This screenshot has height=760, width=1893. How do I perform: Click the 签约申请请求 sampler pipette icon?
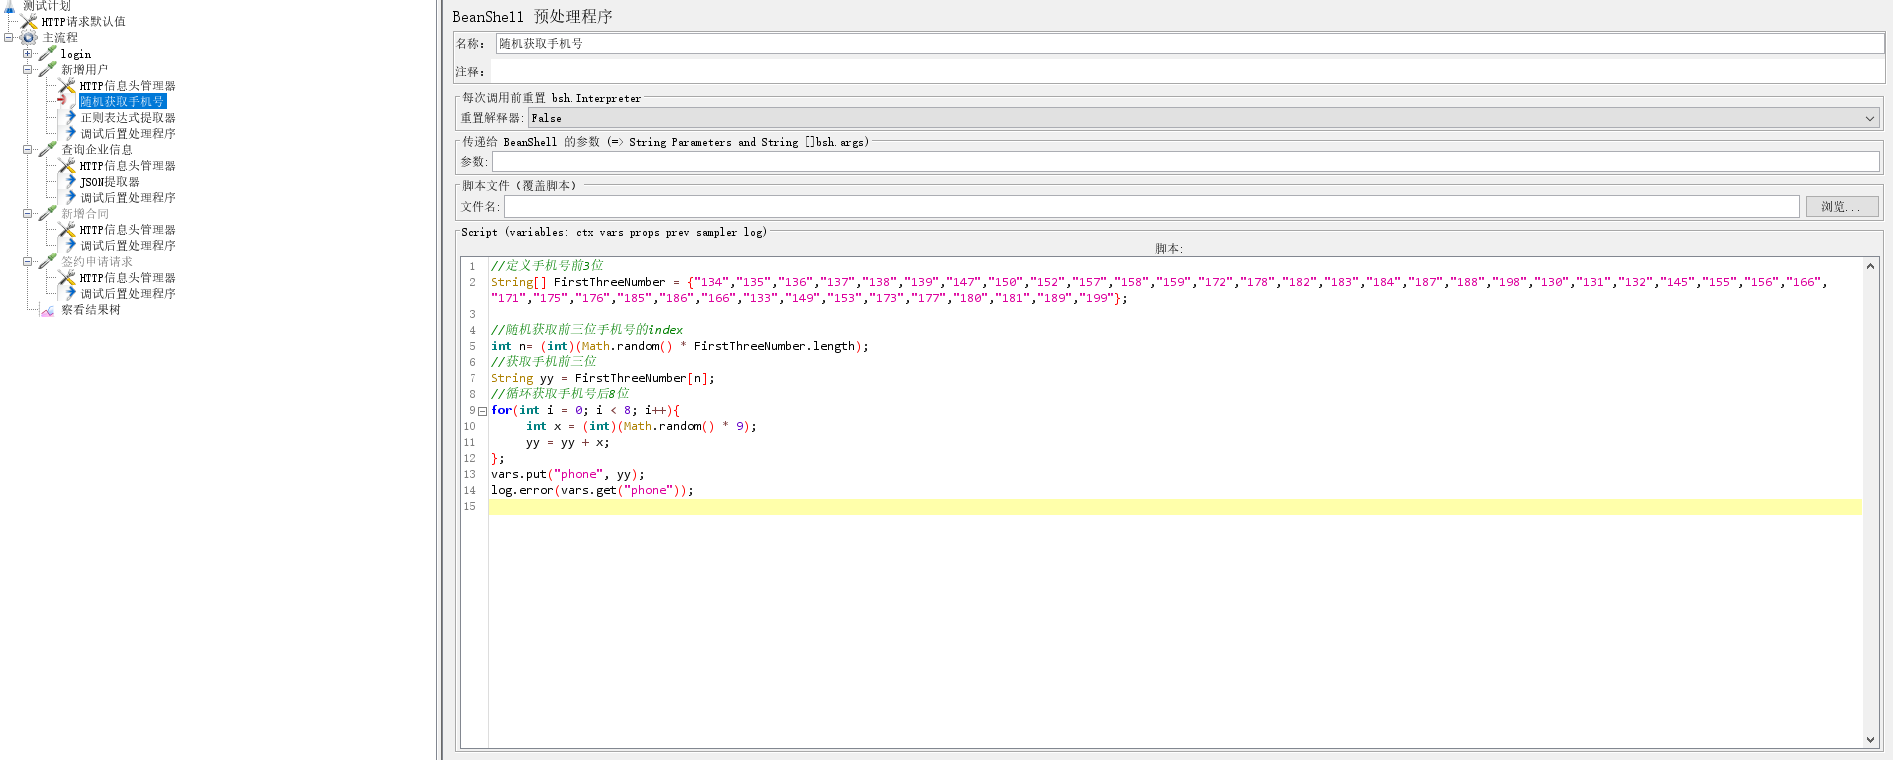tap(48, 261)
